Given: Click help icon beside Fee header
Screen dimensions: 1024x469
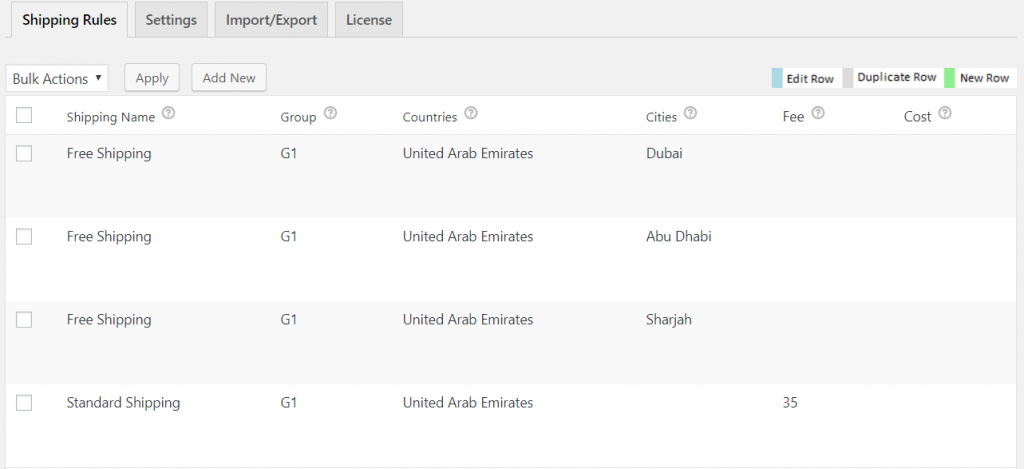Looking at the screenshot, I should point(818,115).
